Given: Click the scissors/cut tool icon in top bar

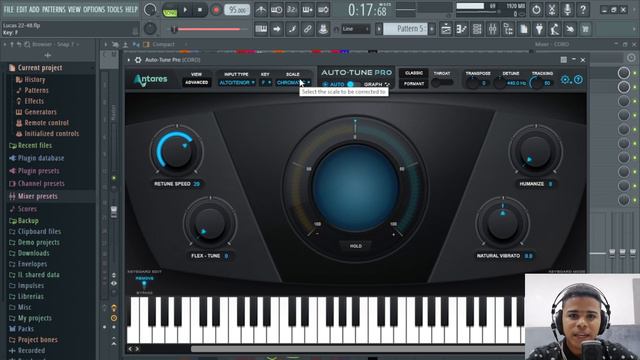Looking at the screenshot, I should coord(552,9).
